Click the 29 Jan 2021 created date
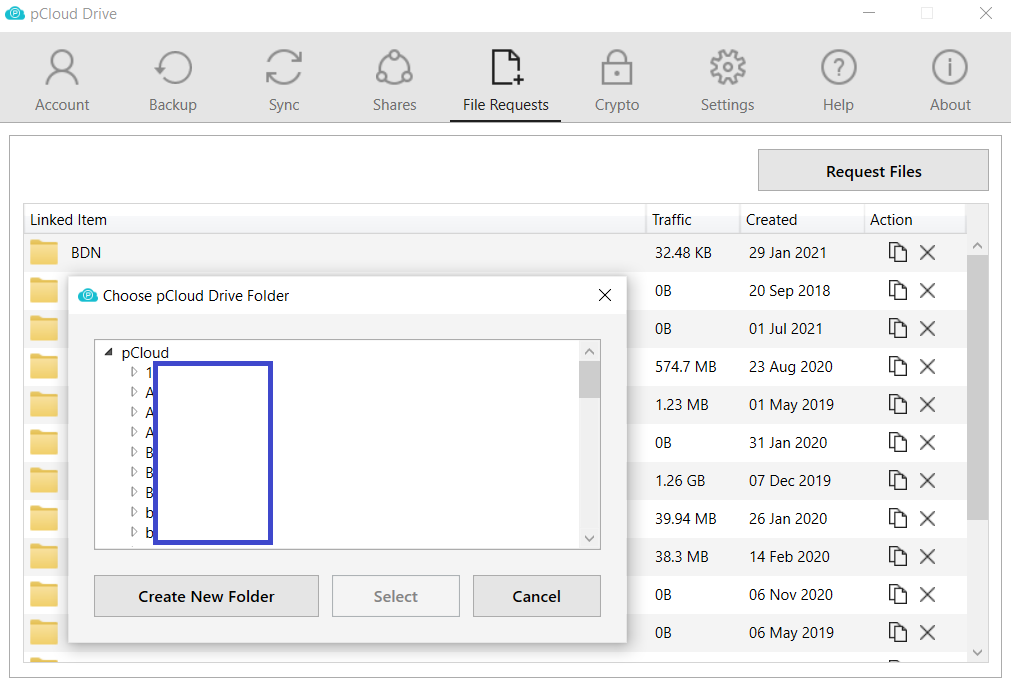This screenshot has width=1011, height=688. tap(787, 252)
